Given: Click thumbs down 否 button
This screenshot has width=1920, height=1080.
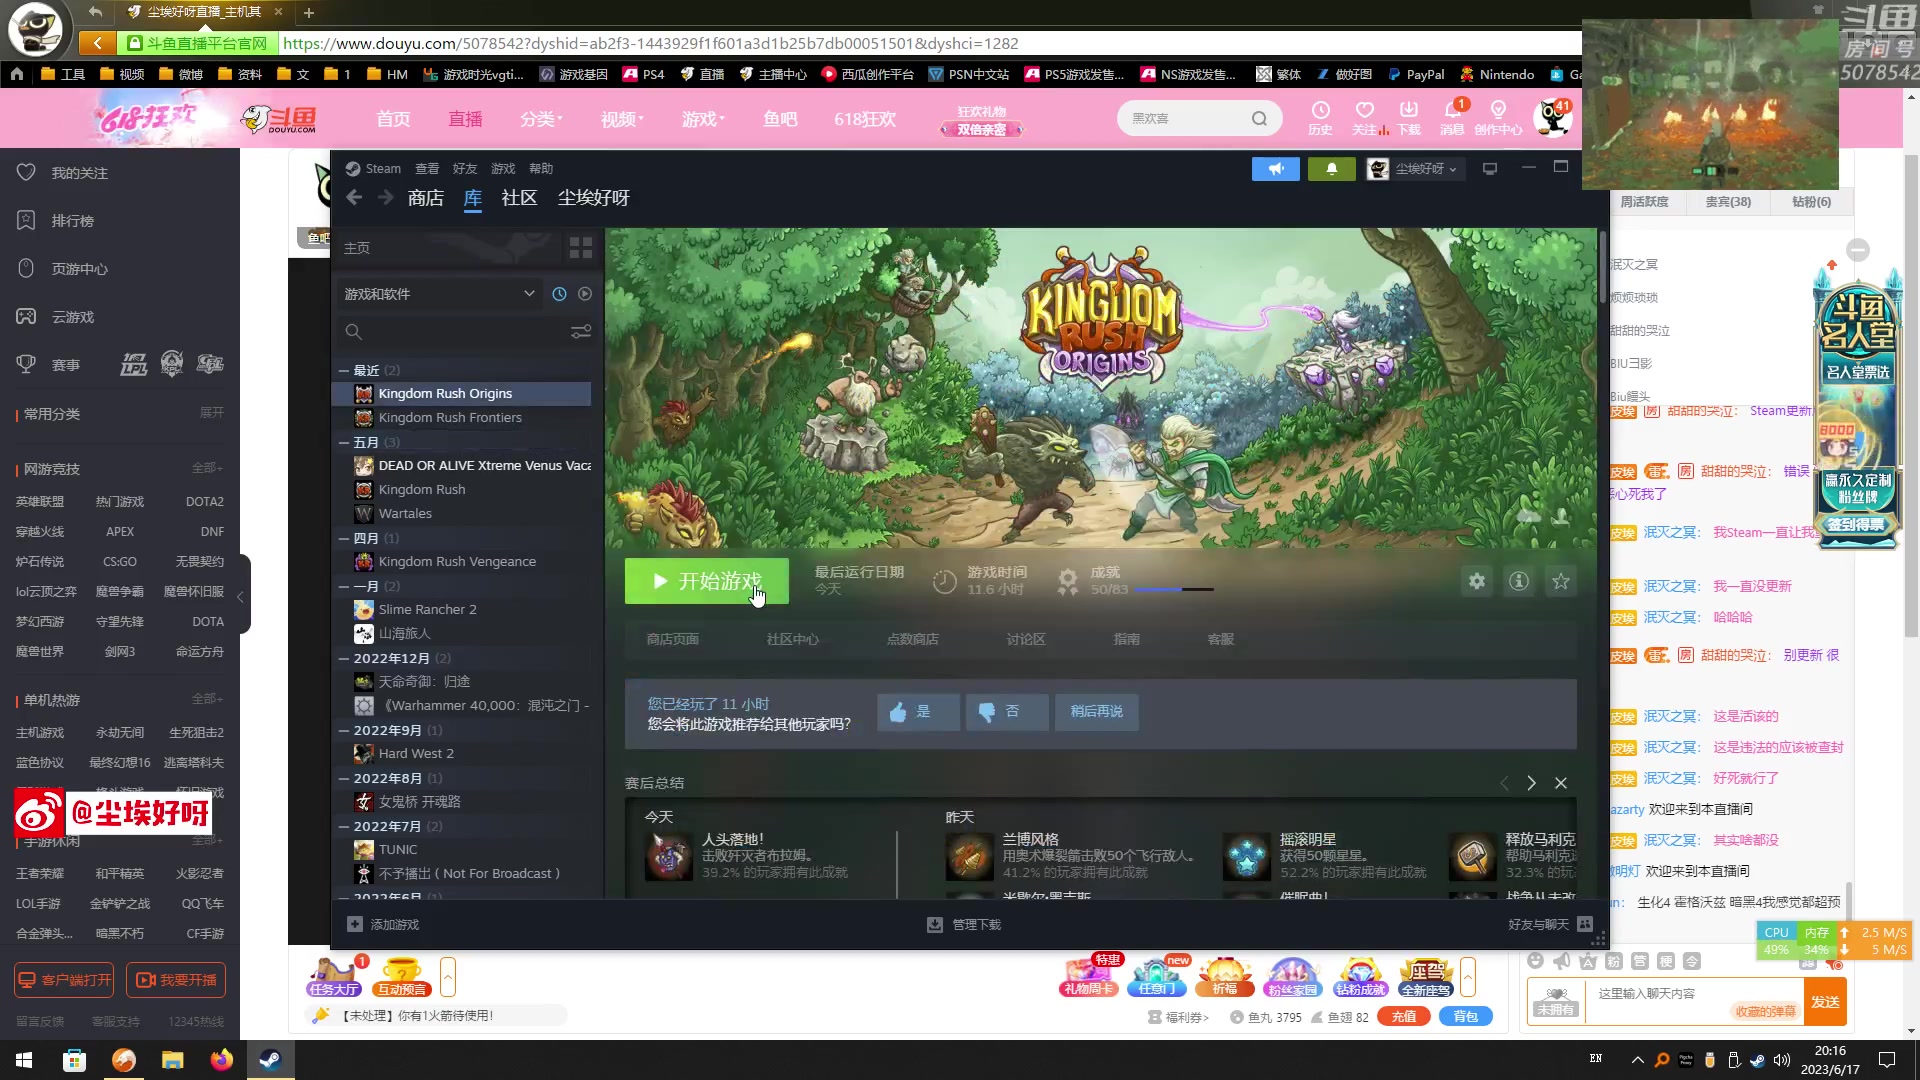Looking at the screenshot, I should (1007, 712).
